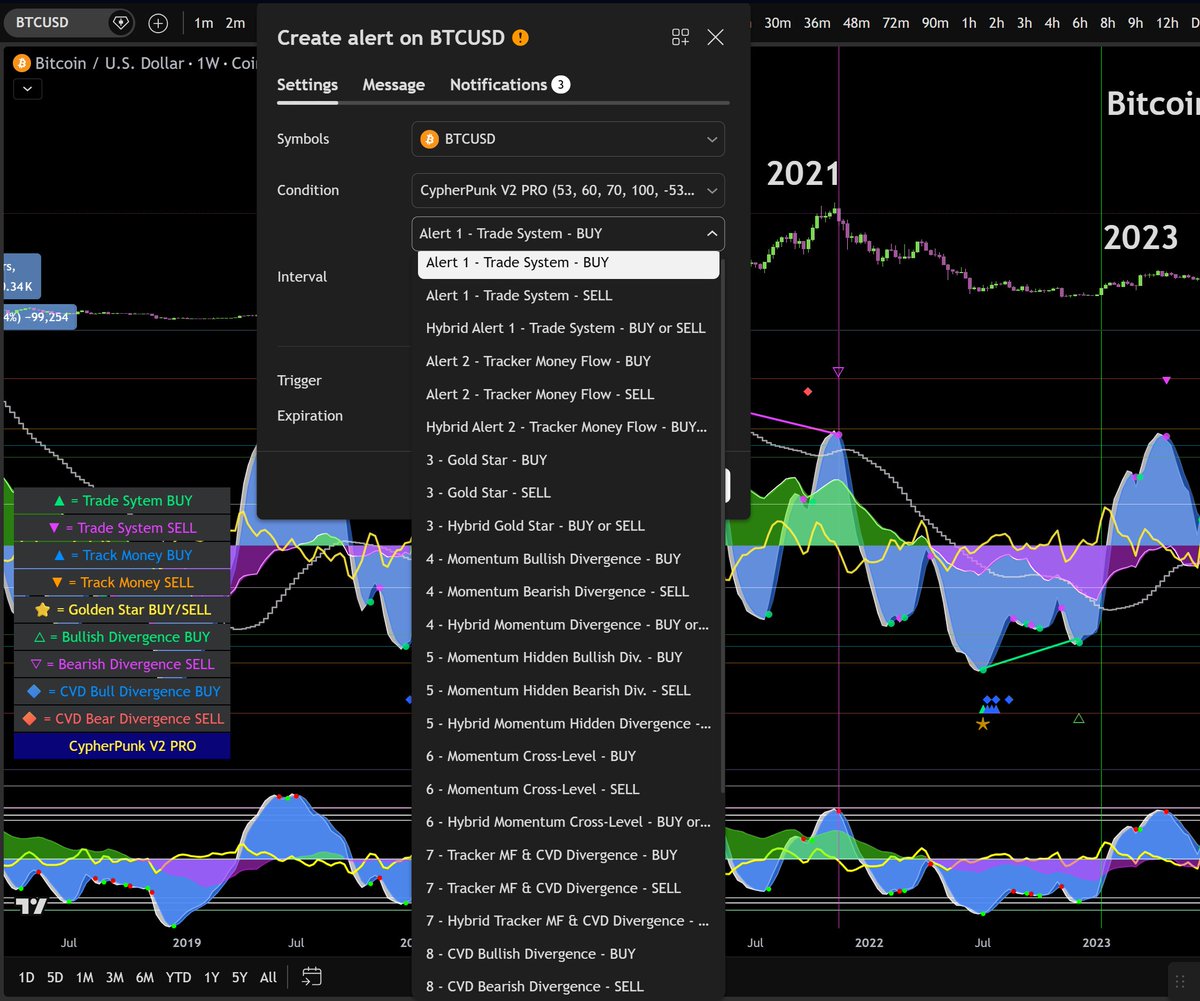
Task: Select 4 - Momentum Bearish Divergence - SELL
Action: tap(568, 592)
